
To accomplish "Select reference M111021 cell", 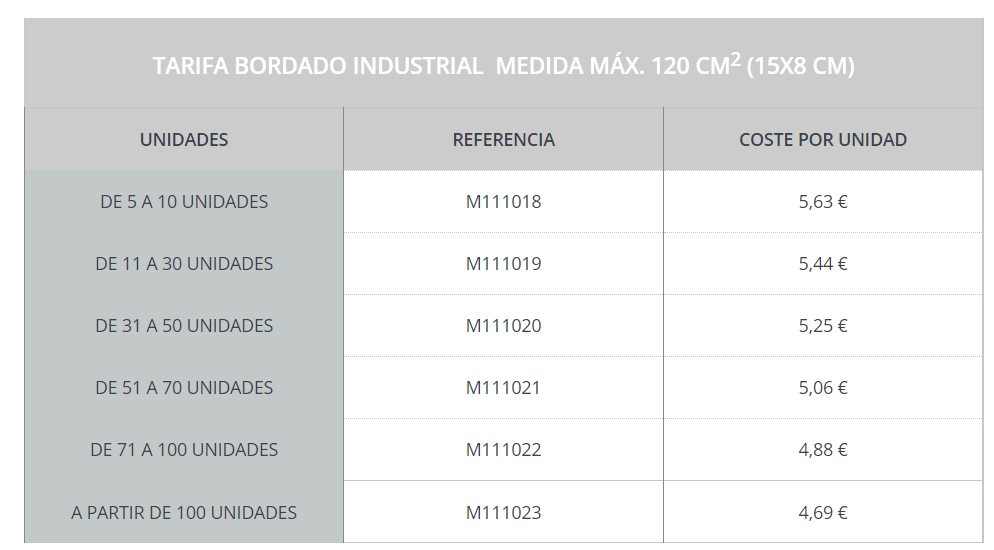I will click(503, 388).
